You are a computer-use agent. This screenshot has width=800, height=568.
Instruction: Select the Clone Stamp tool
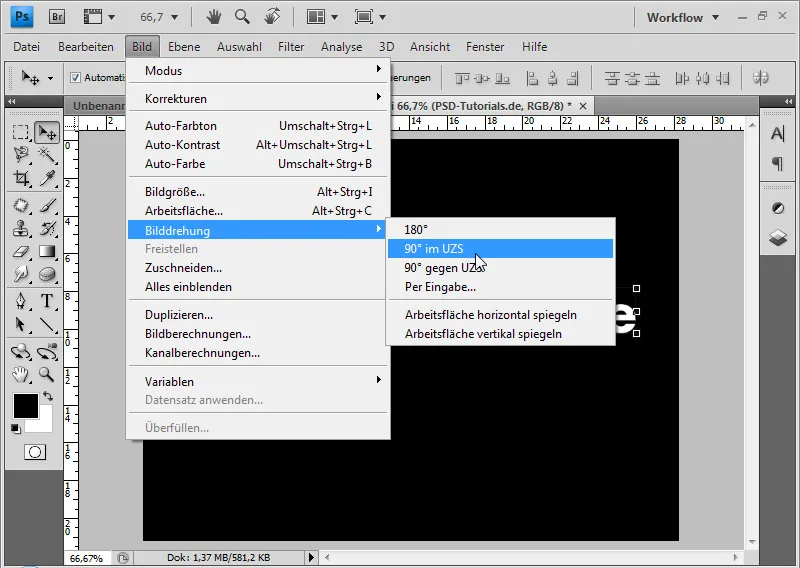(21, 229)
